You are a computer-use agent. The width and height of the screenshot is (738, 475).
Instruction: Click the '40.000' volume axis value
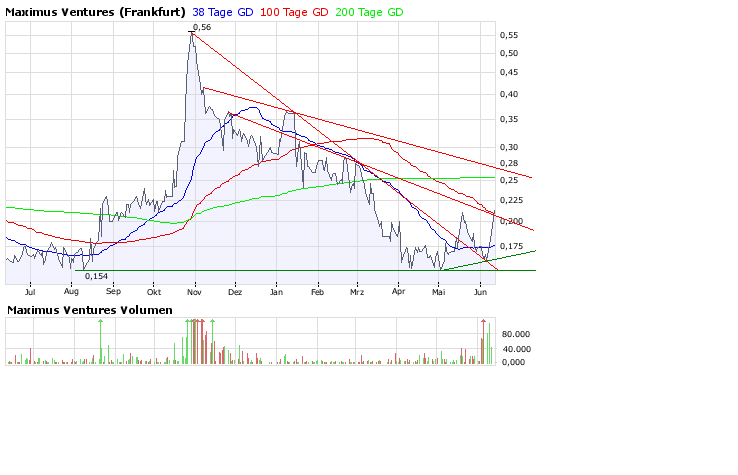pyautogui.click(x=516, y=349)
